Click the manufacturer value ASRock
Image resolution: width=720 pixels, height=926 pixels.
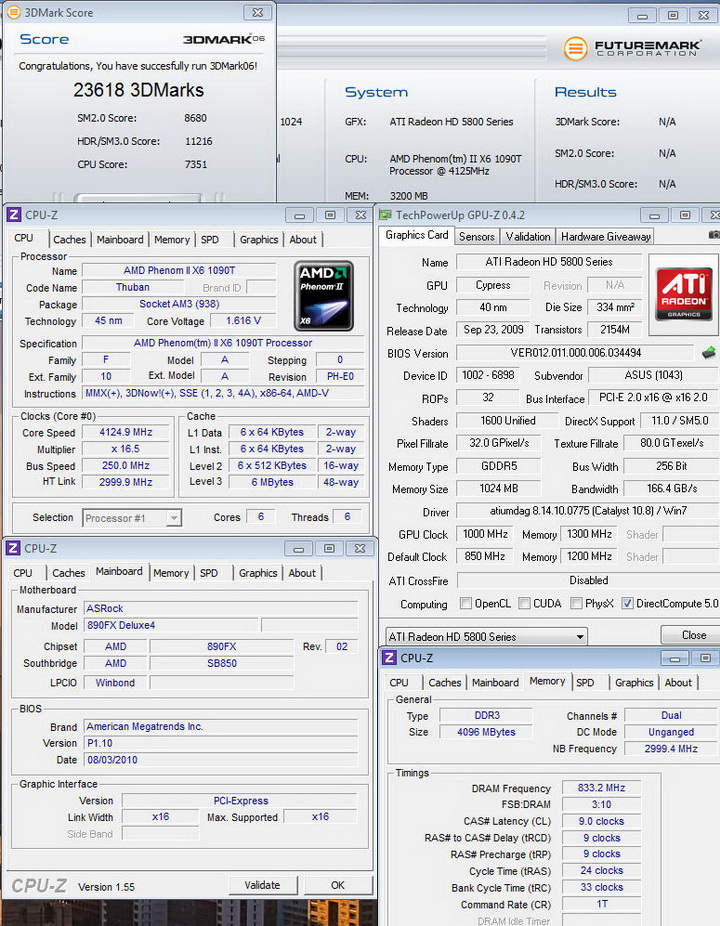pos(221,608)
